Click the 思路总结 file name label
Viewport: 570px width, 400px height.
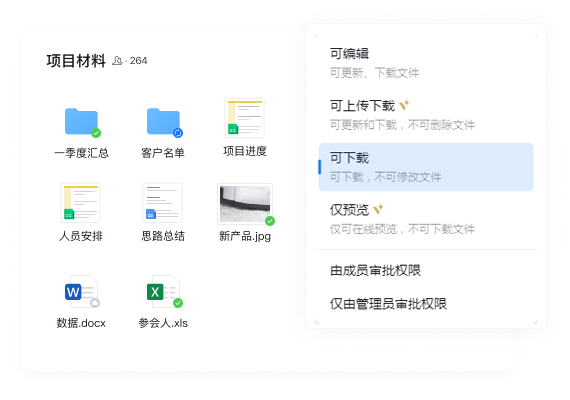click(163, 236)
